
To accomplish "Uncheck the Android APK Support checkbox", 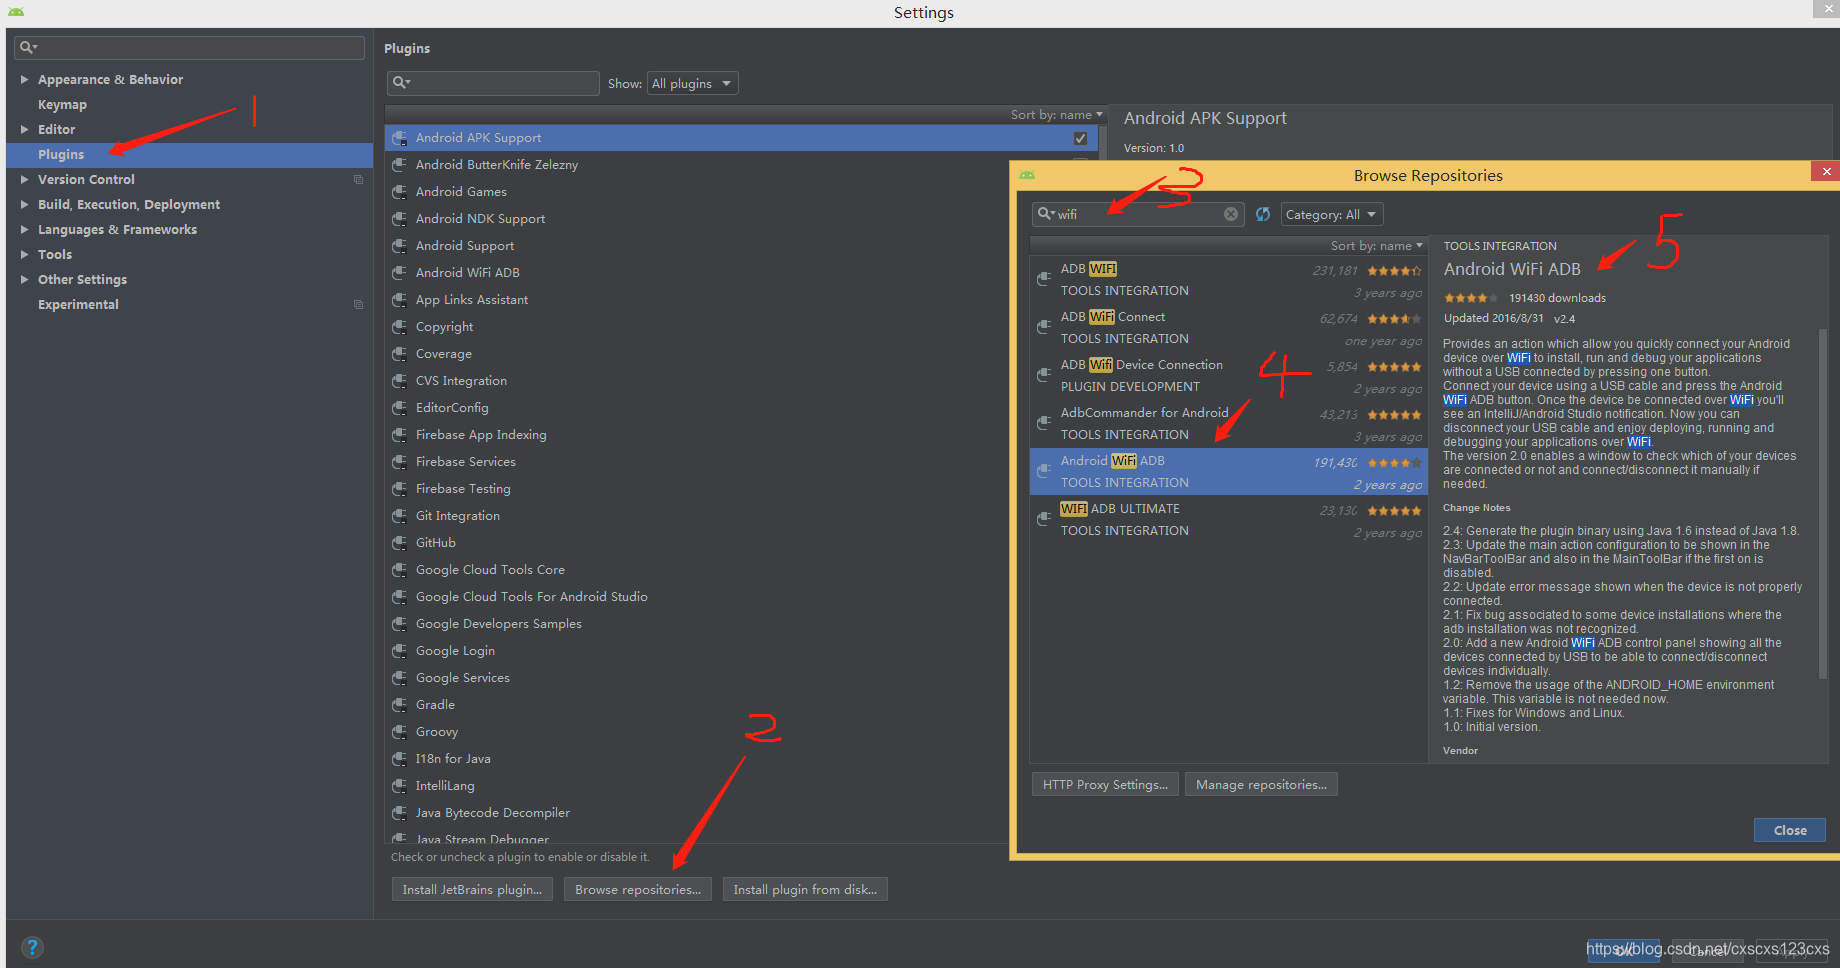I will click(x=1080, y=138).
